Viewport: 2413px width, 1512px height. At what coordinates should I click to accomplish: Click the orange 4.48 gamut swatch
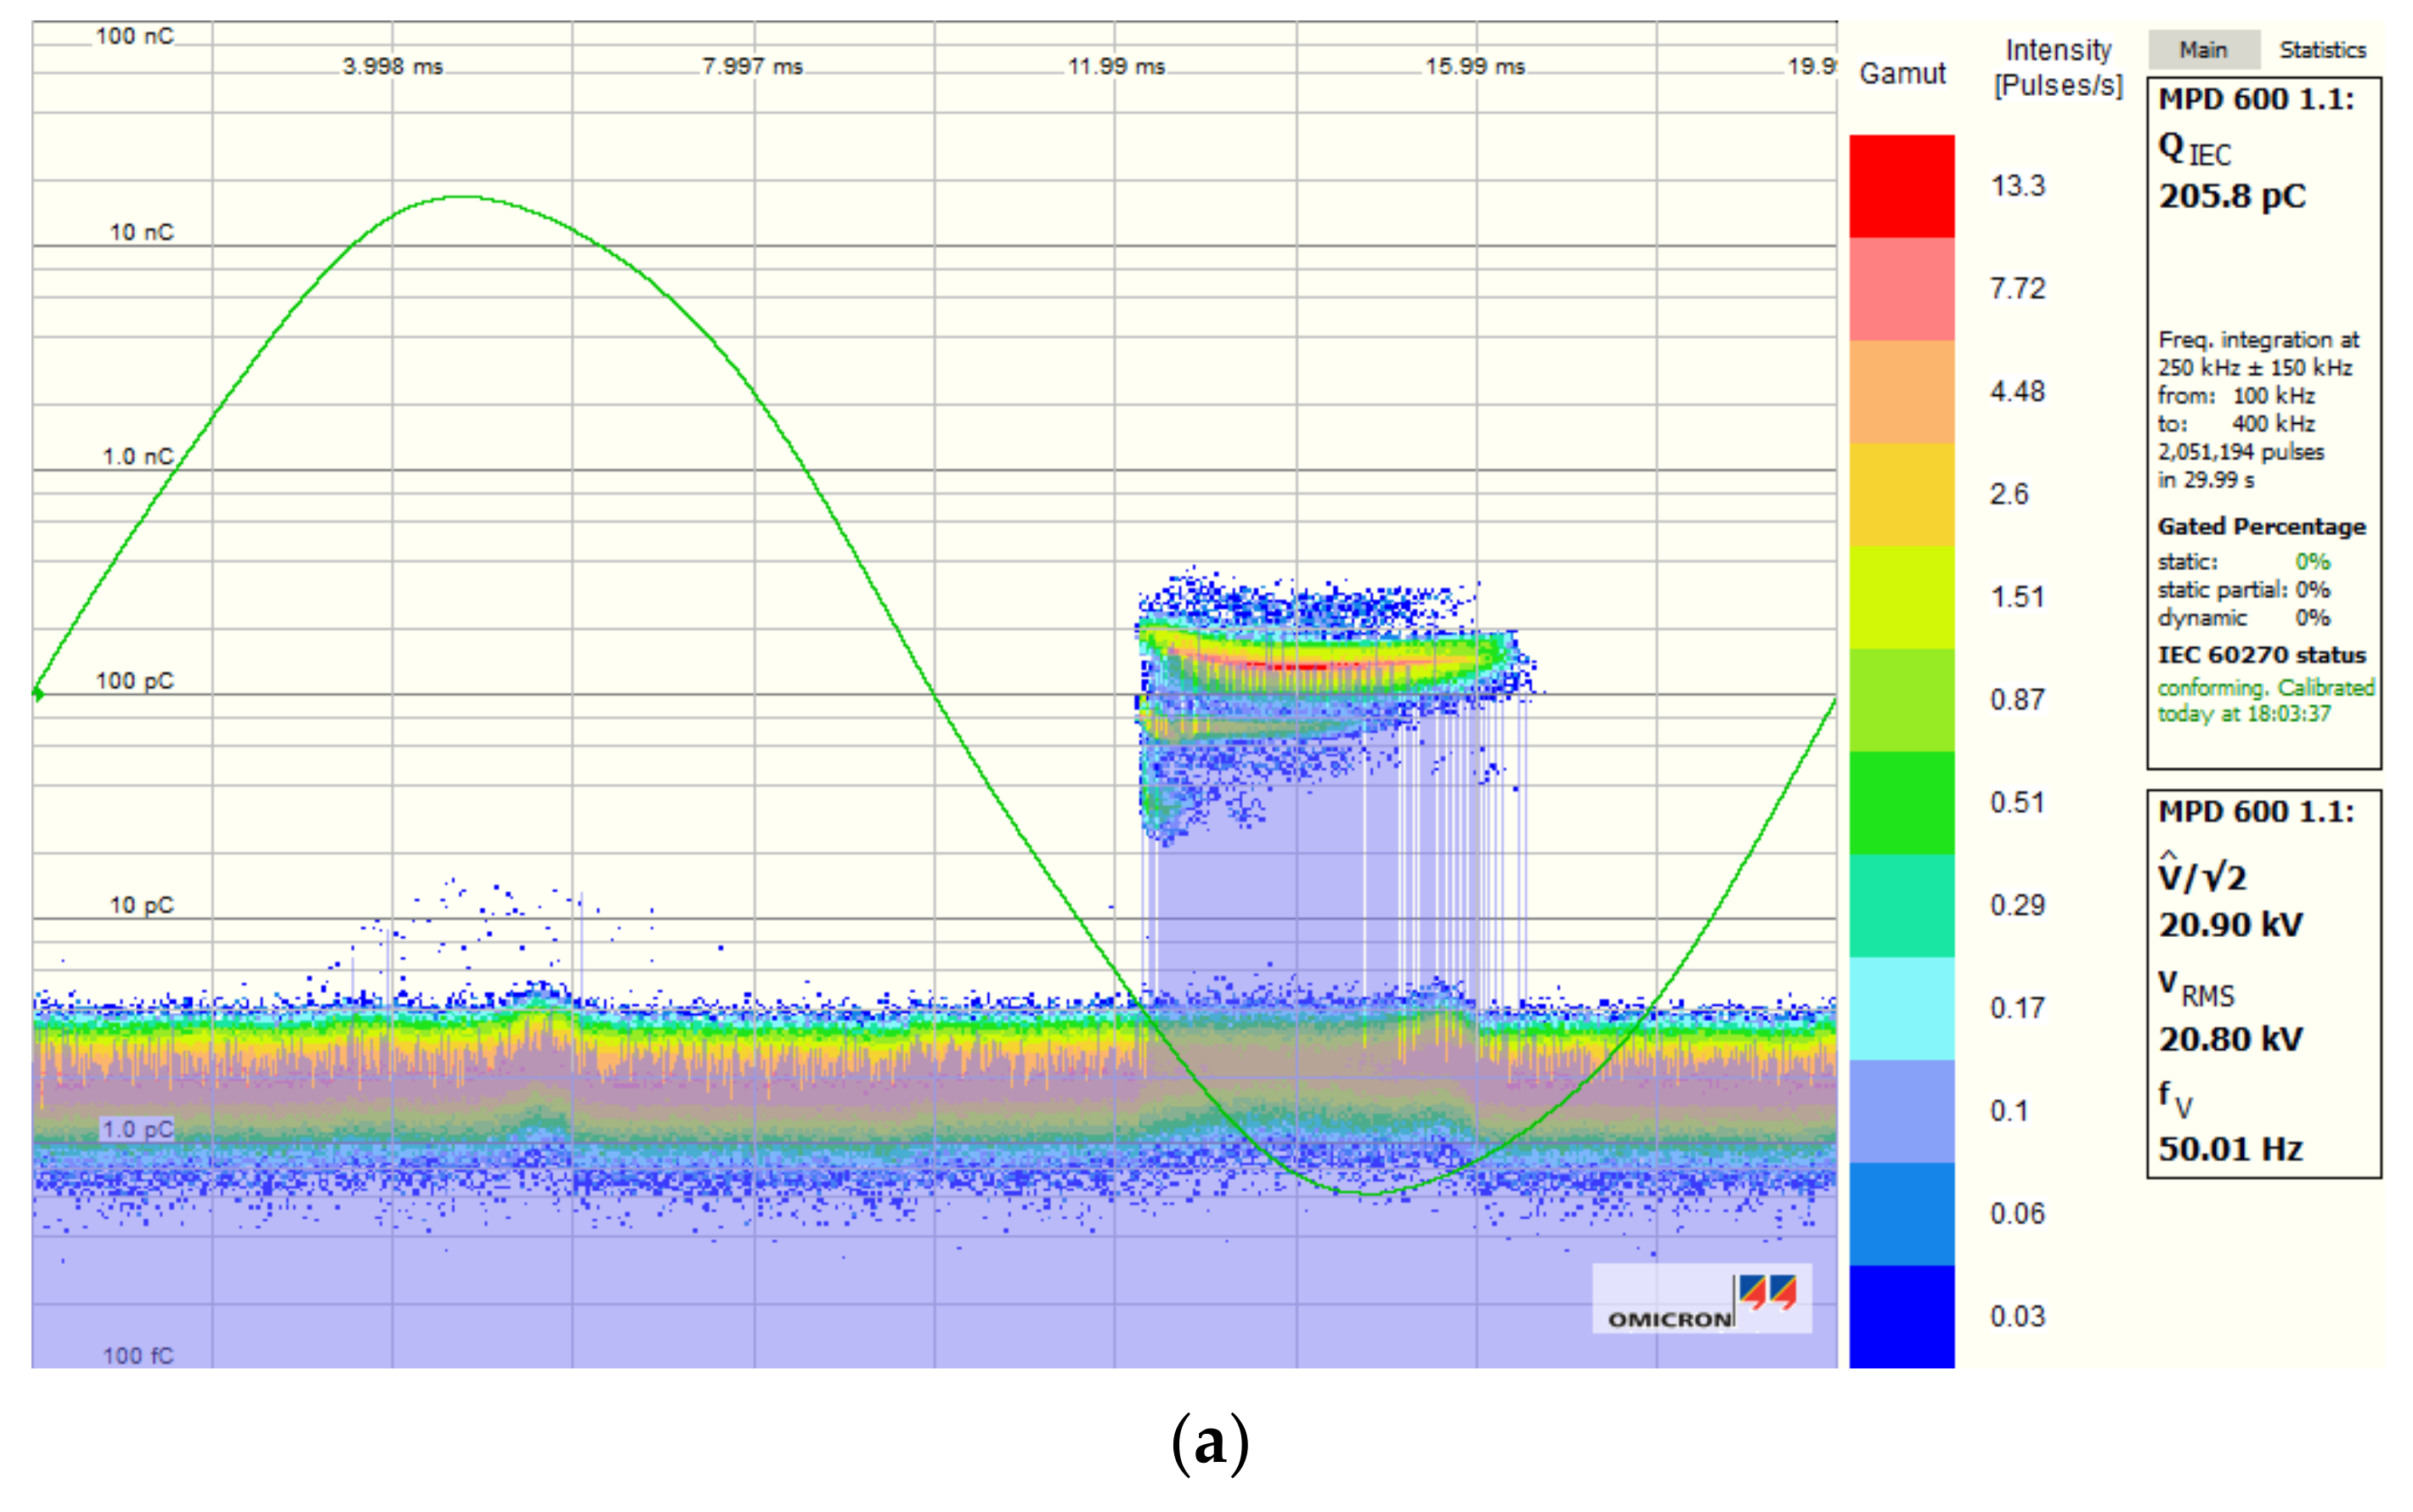1901,392
